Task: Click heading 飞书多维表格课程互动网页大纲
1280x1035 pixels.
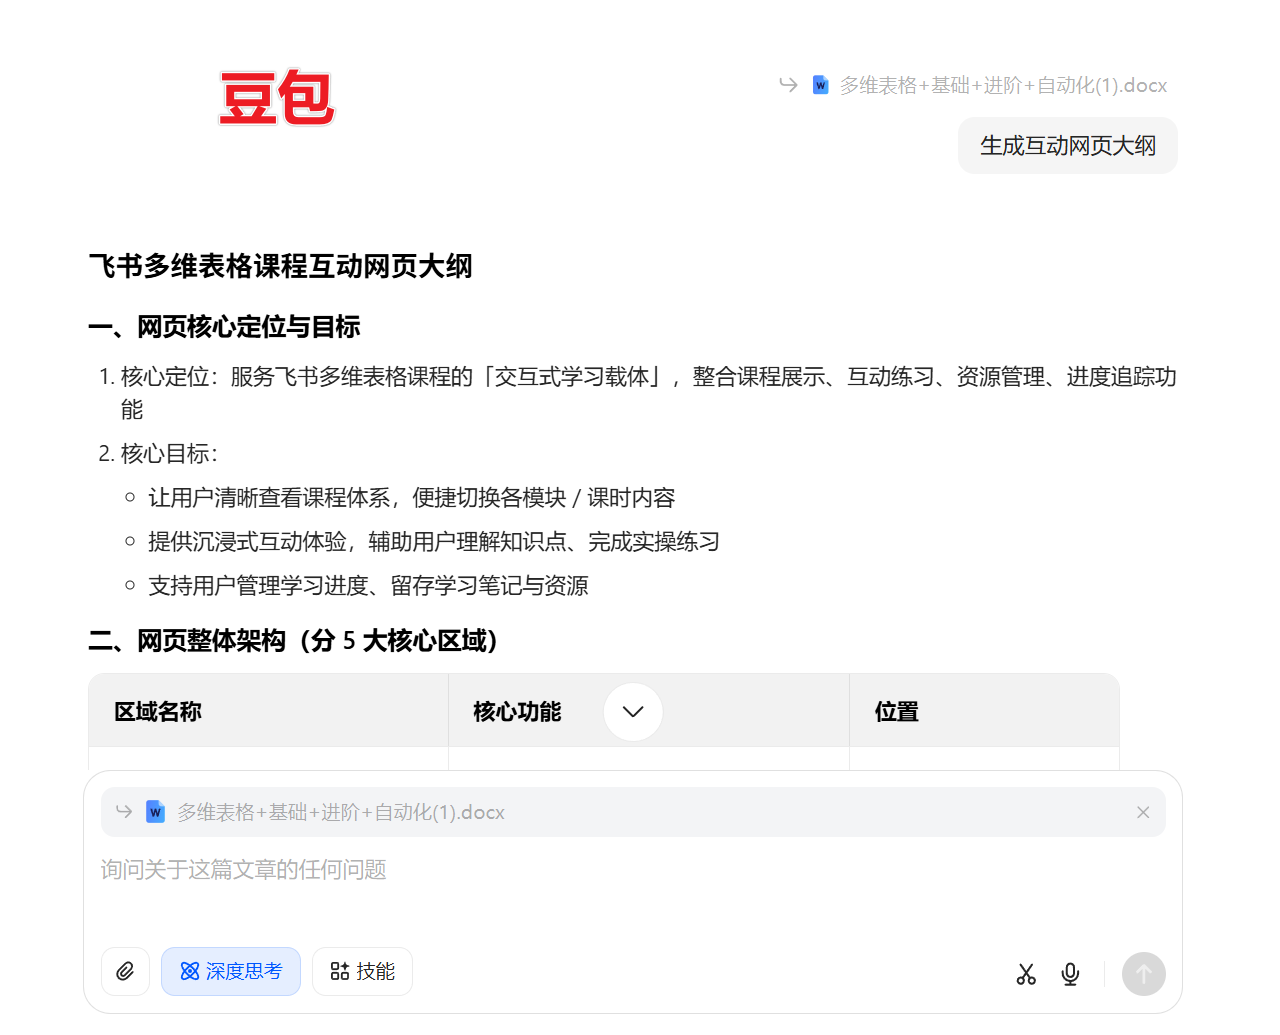Action: click(x=280, y=266)
